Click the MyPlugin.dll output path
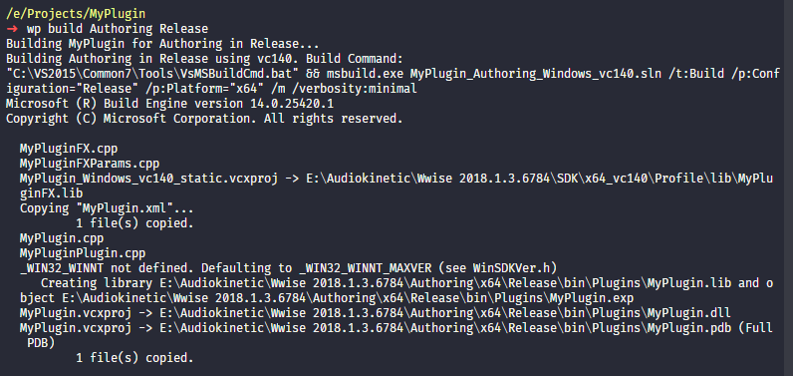 [x=445, y=313]
